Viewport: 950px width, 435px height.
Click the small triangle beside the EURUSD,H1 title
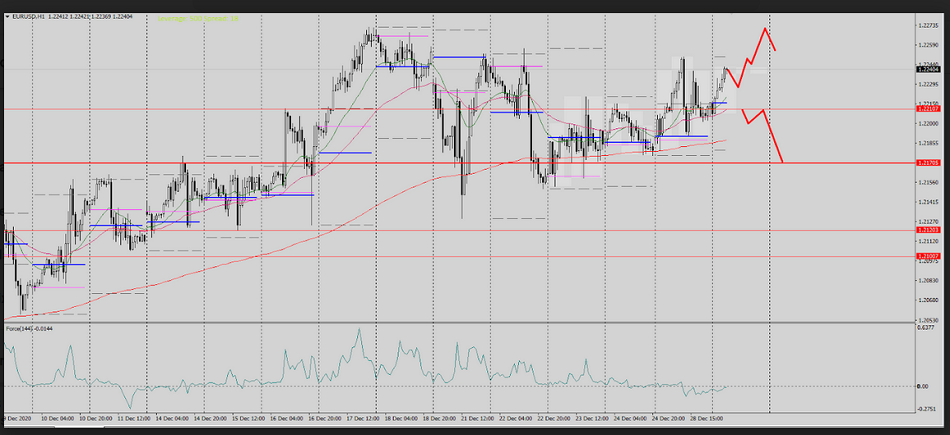[x=6, y=18]
